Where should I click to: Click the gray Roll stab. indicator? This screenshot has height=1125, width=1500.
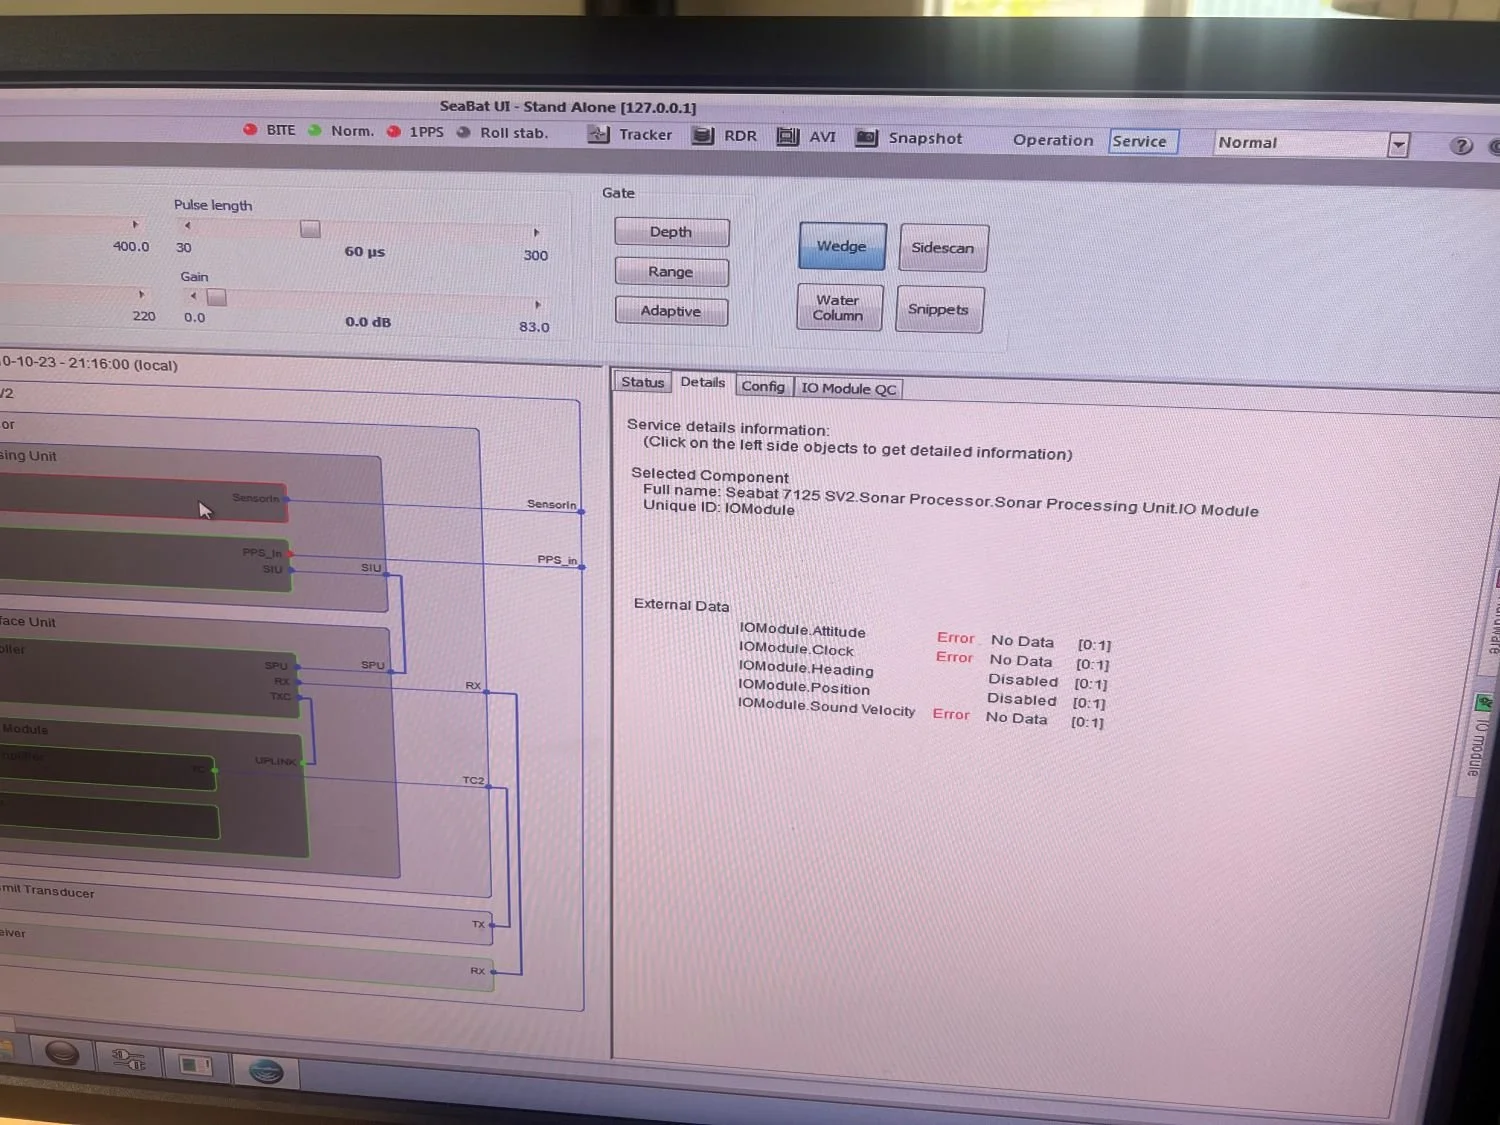(463, 132)
